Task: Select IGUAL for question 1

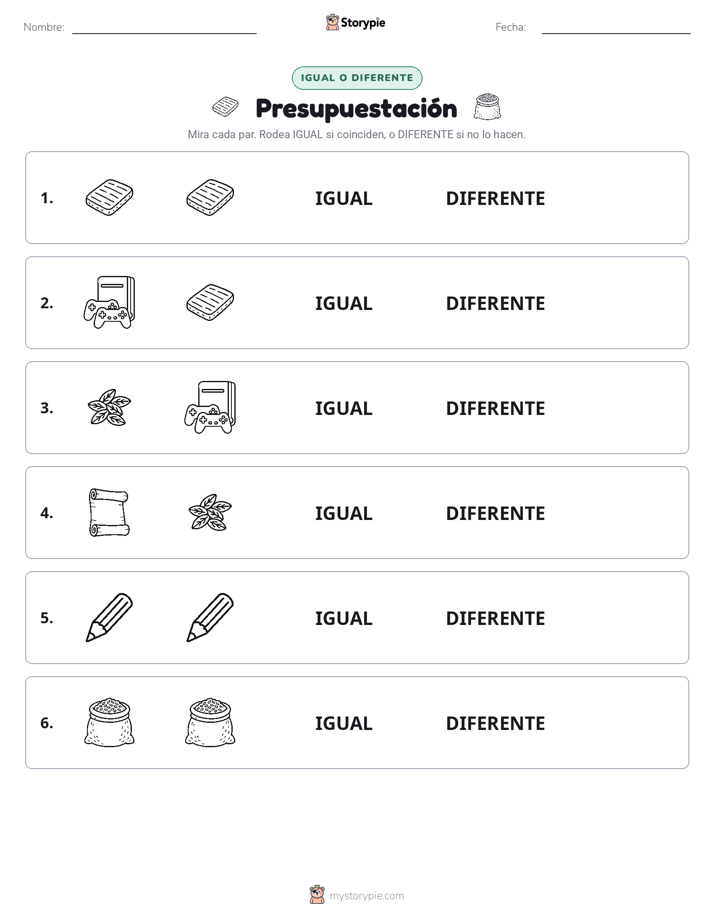Action: click(343, 199)
